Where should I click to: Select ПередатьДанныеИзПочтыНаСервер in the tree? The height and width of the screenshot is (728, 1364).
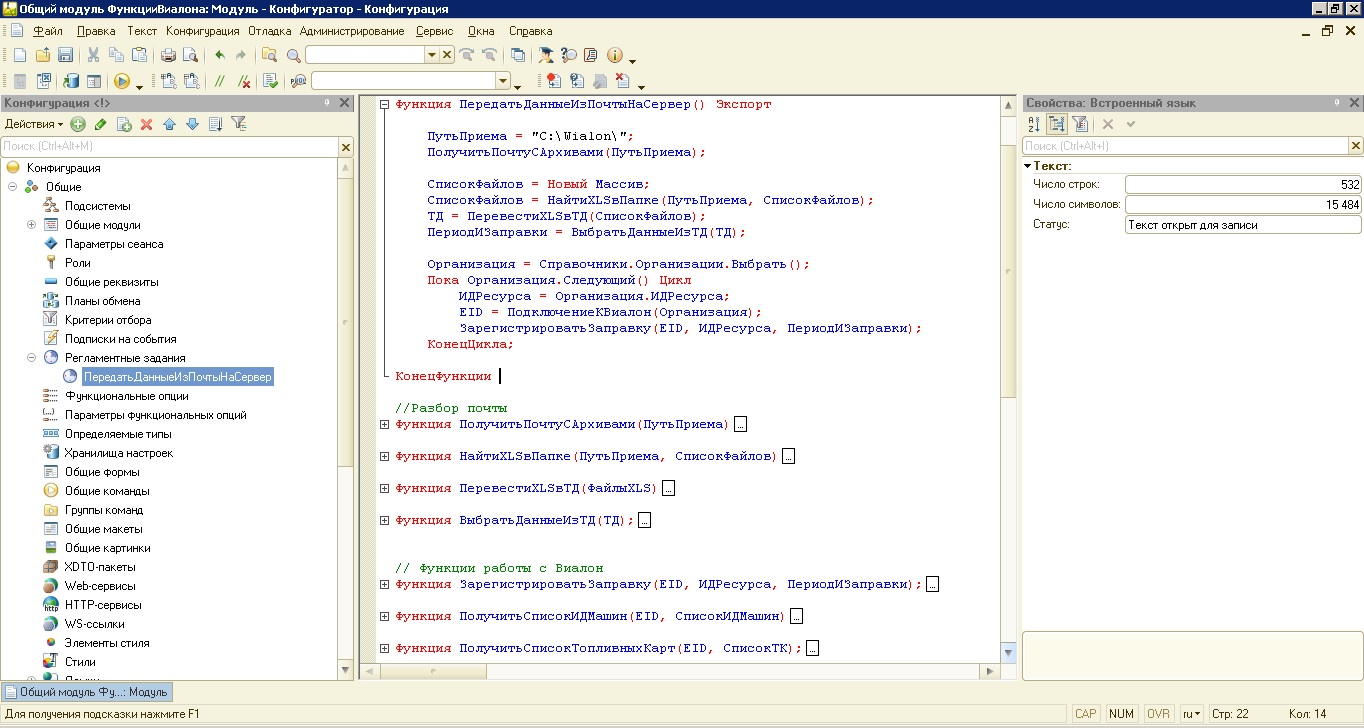(177, 377)
